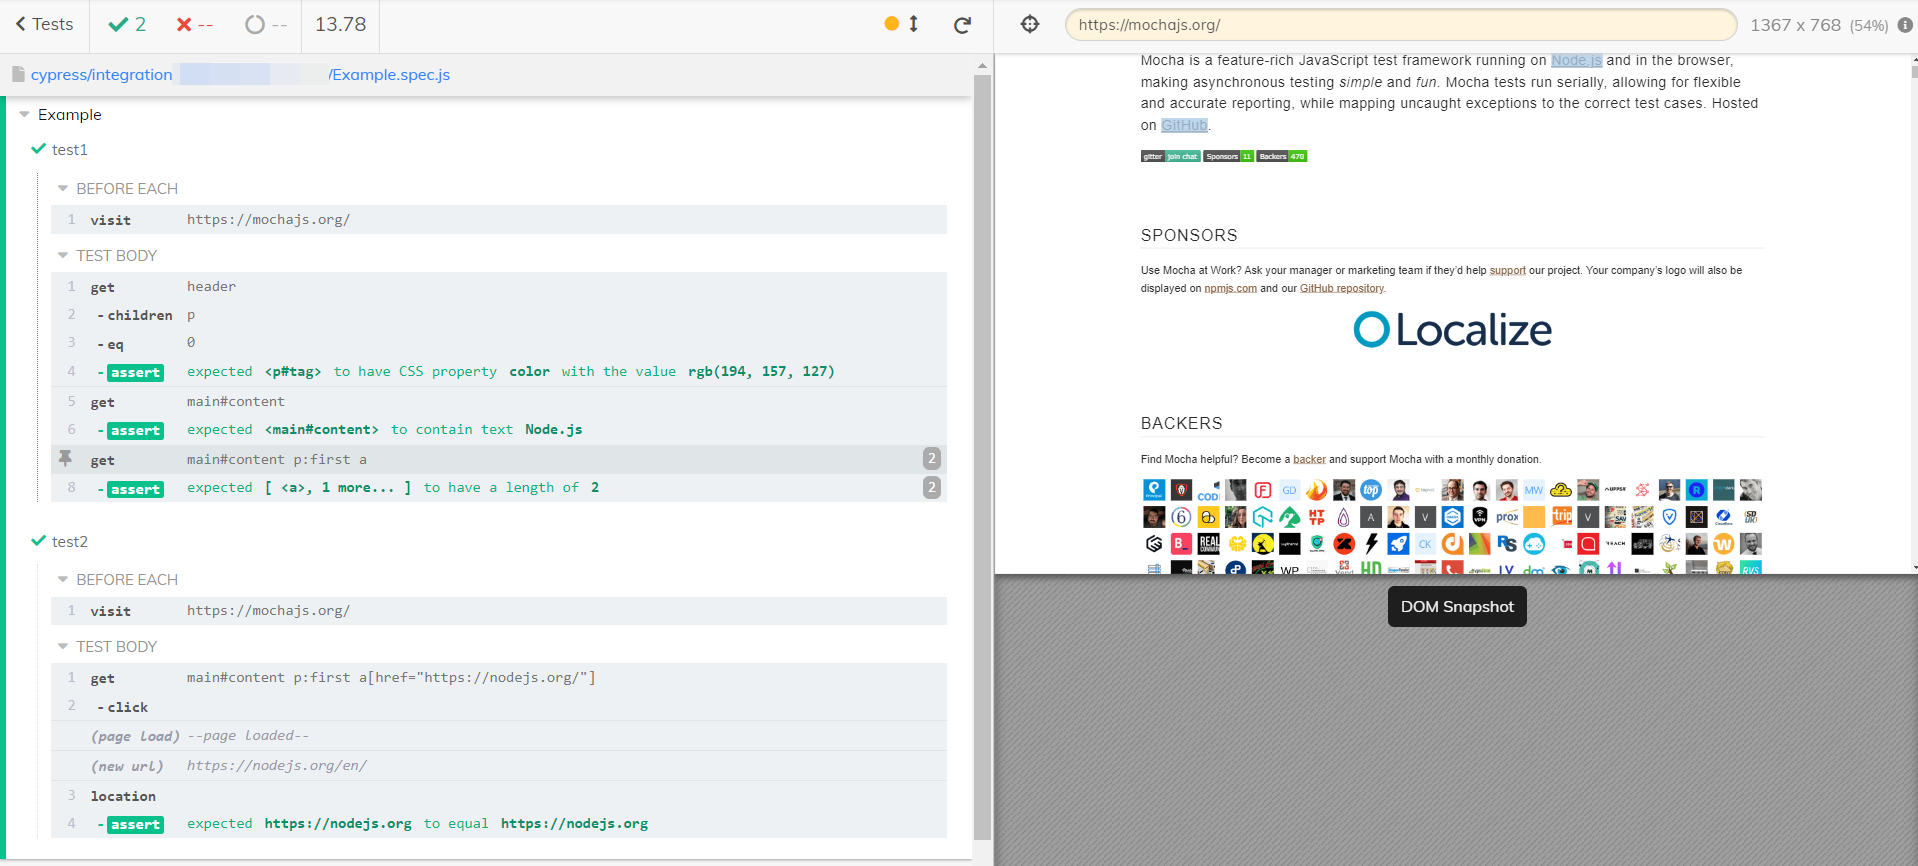Open the npmjs.com link

click(1230, 289)
